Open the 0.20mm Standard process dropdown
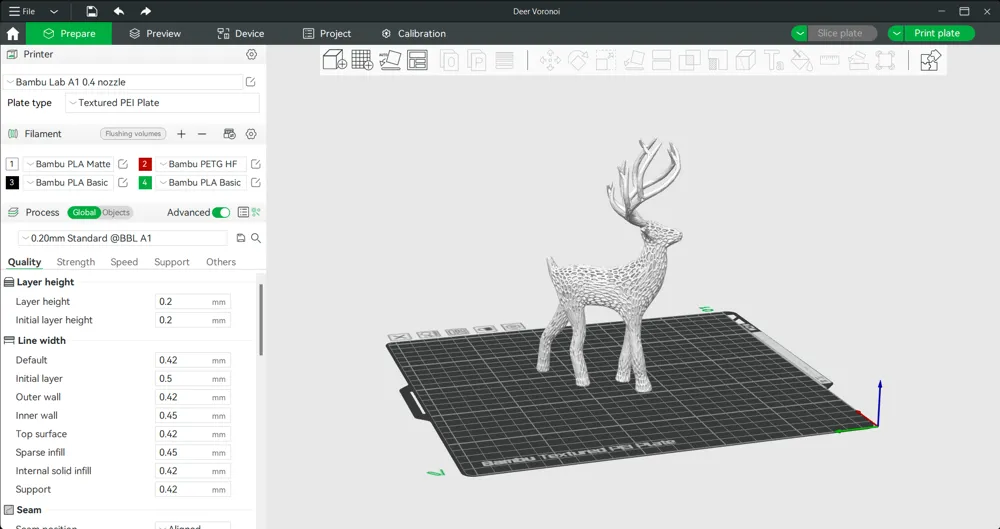 [x=122, y=238]
